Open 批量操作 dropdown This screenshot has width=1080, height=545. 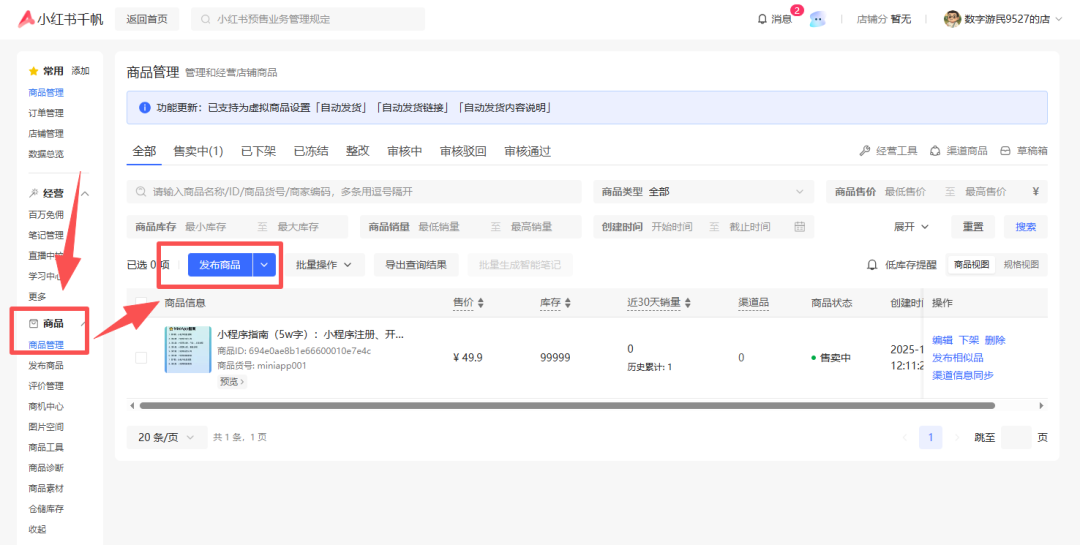pos(325,265)
